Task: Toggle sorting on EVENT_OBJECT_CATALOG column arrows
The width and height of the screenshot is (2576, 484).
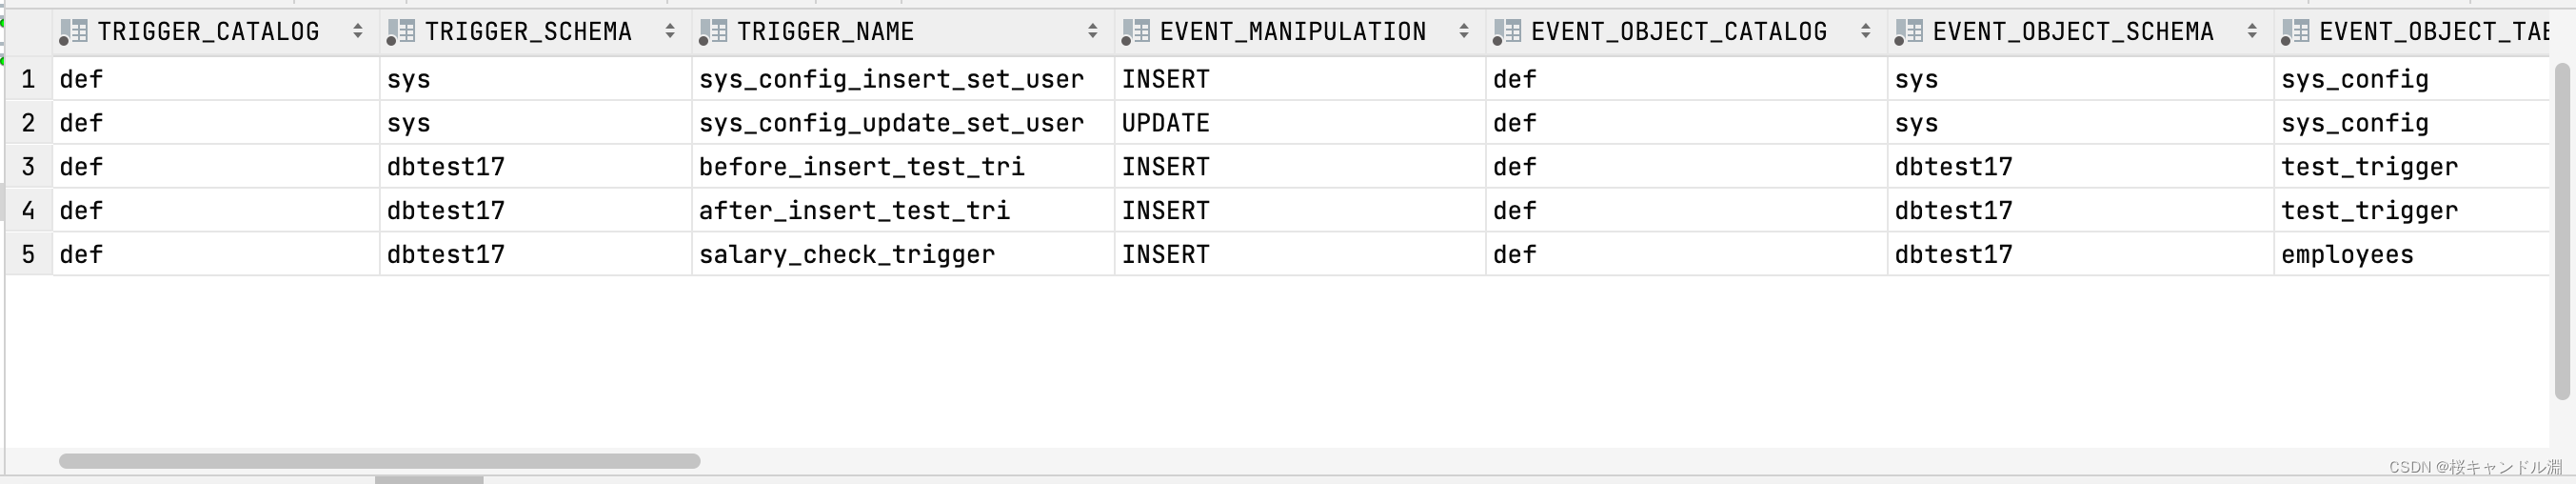Action: 1866,32
